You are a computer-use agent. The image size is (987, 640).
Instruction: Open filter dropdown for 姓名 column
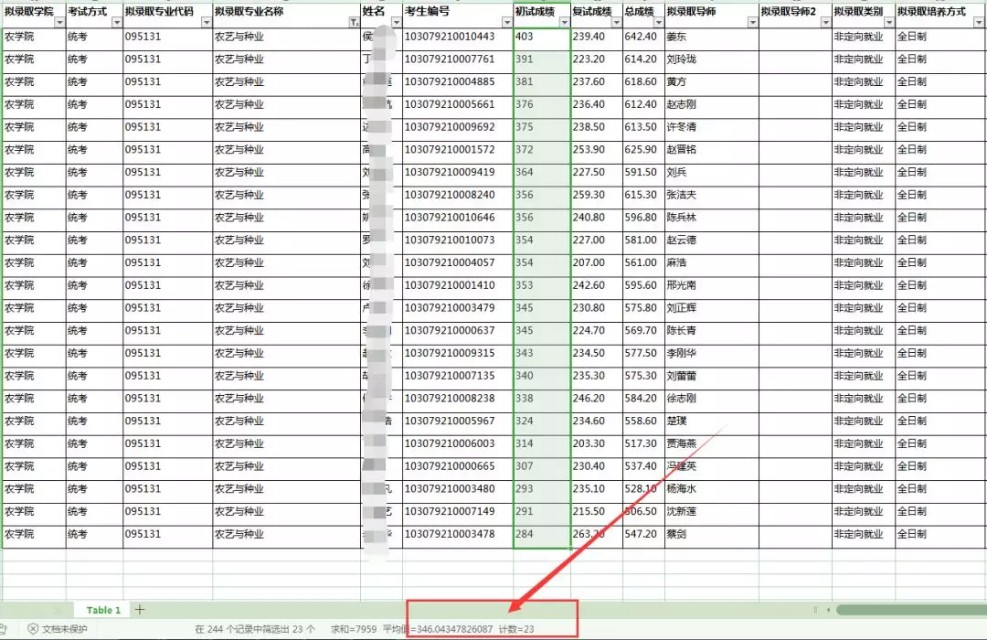pos(396,23)
